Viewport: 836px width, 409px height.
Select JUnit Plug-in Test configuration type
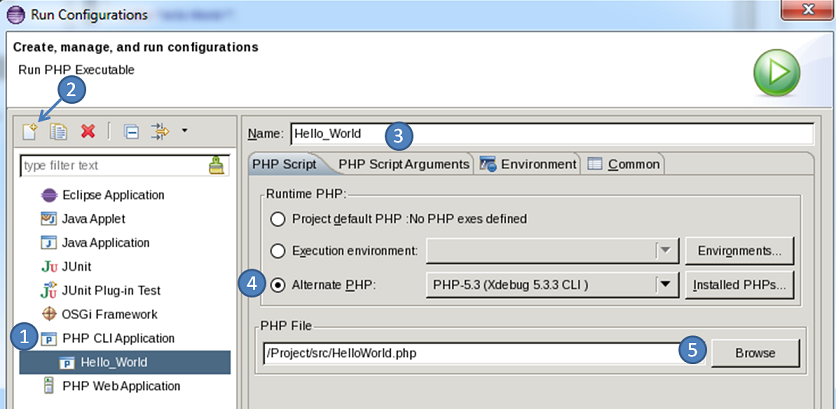pos(111,291)
